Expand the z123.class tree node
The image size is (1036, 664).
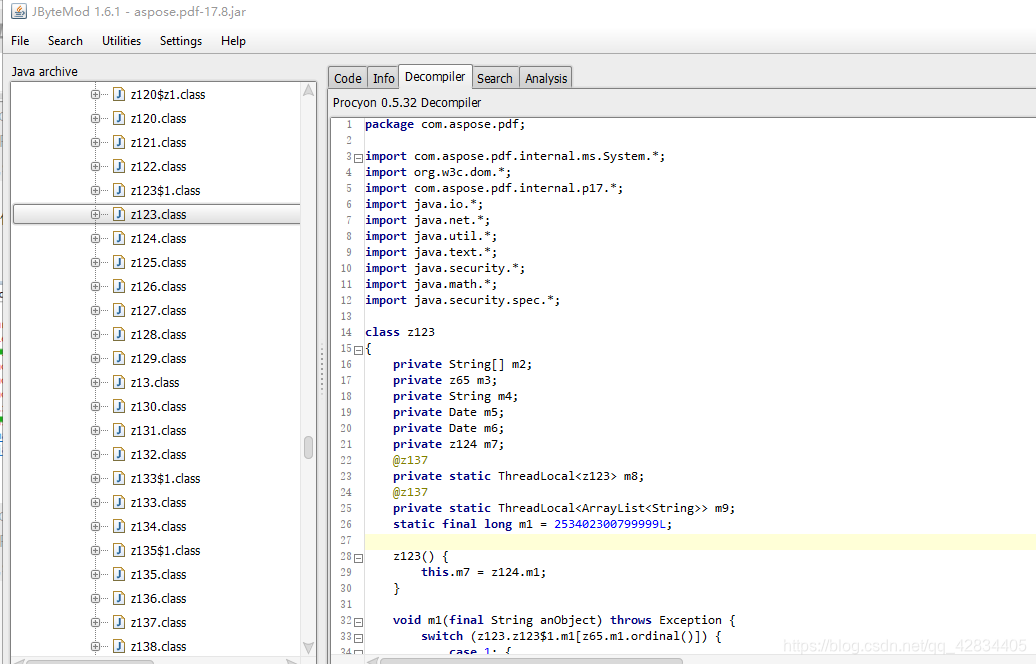pyautogui.click(x=95, y=215)
